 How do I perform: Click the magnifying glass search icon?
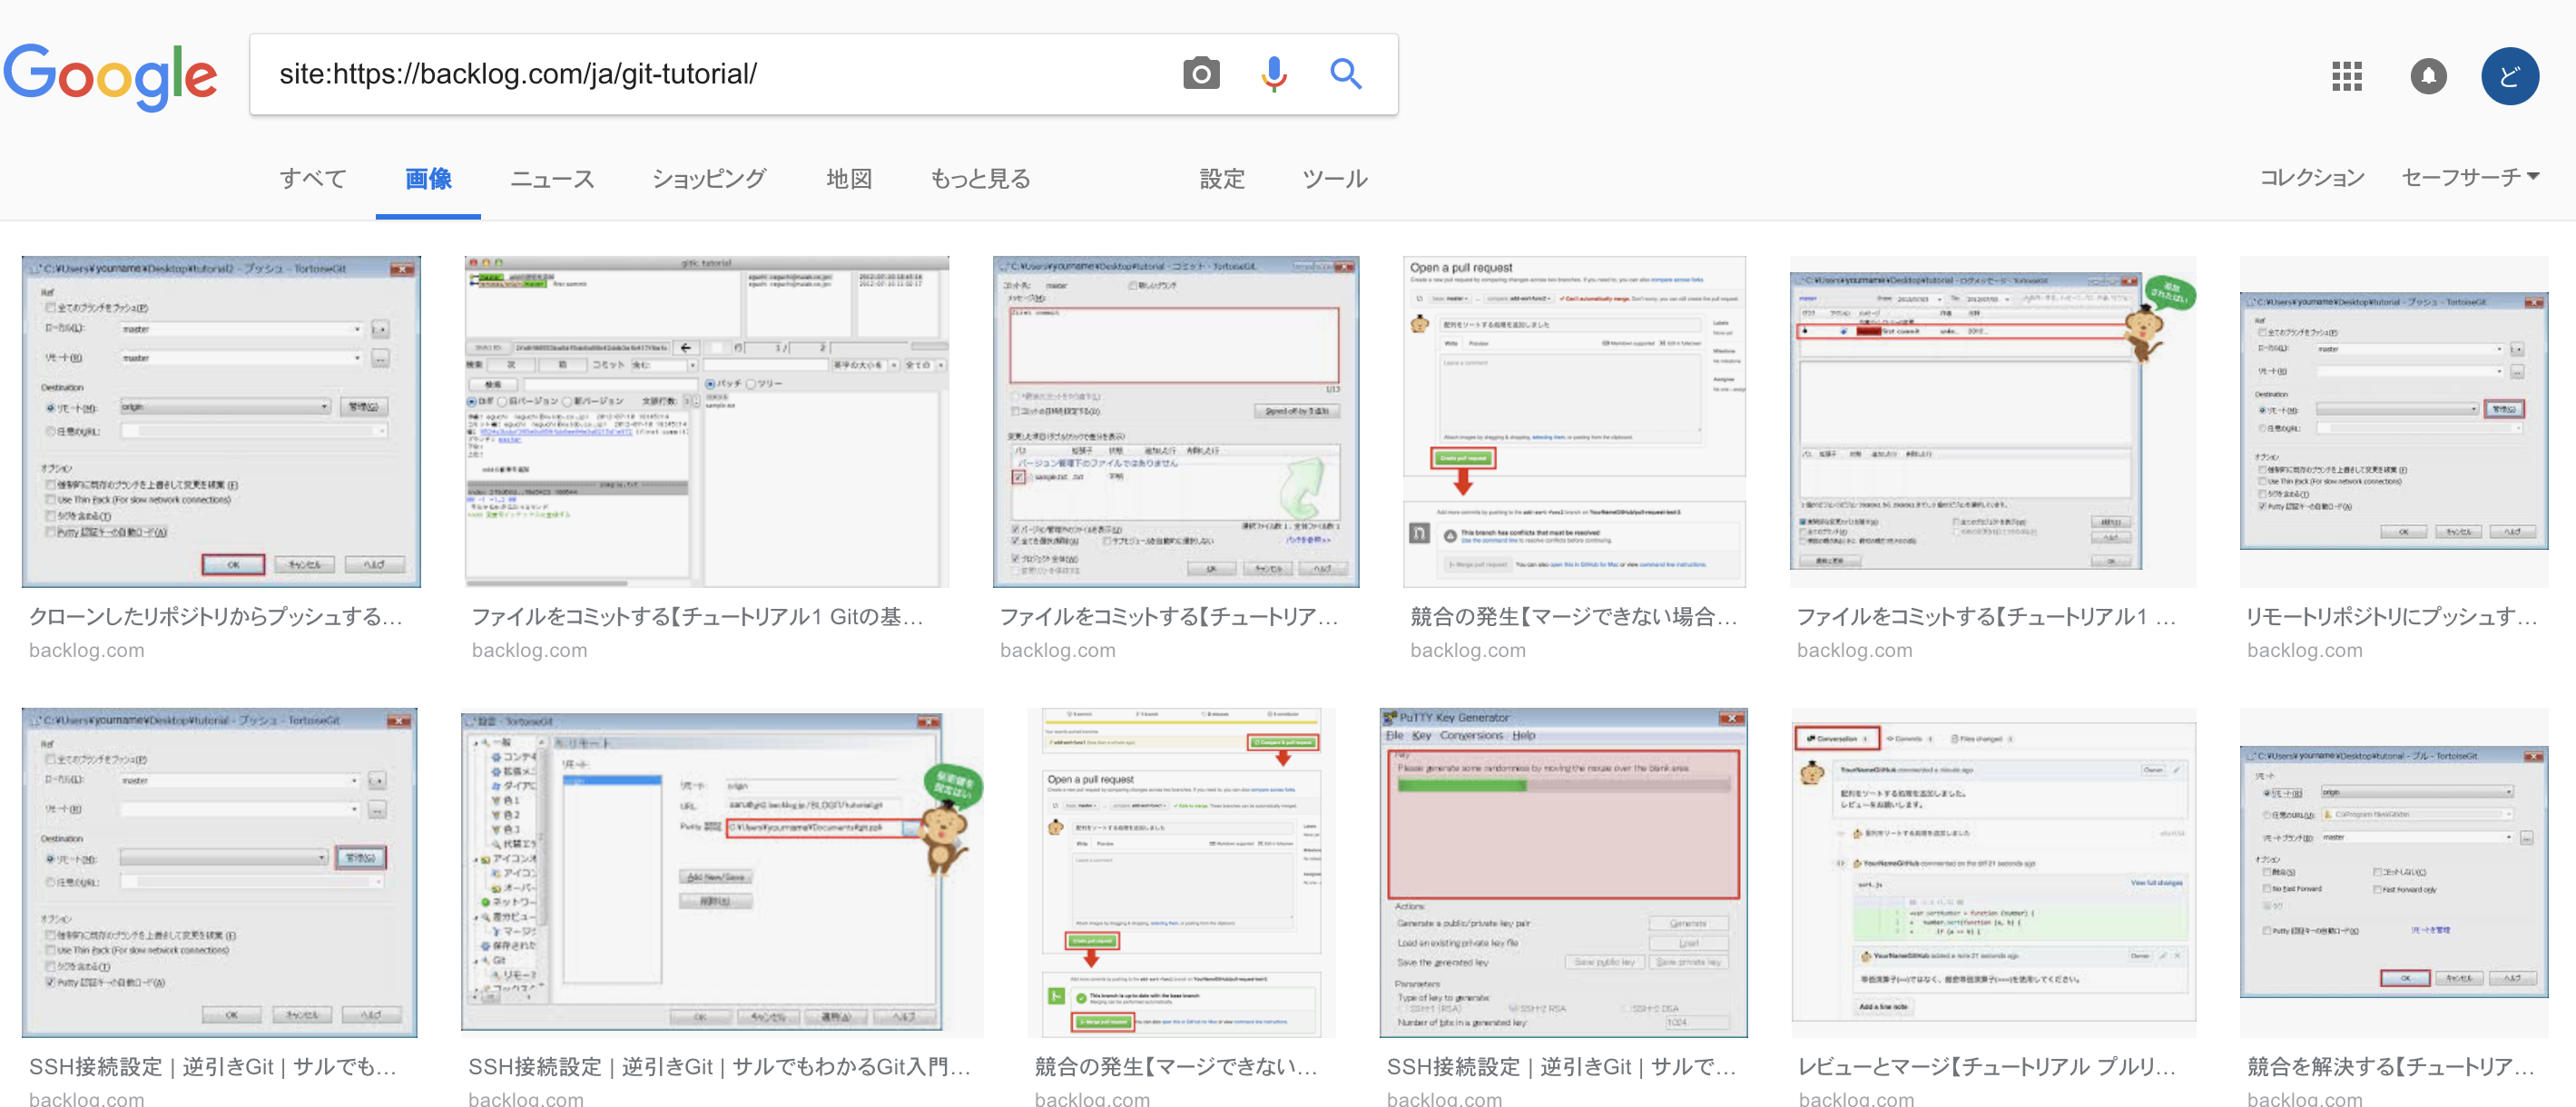pyautogui.click(x=1346, y=73)
